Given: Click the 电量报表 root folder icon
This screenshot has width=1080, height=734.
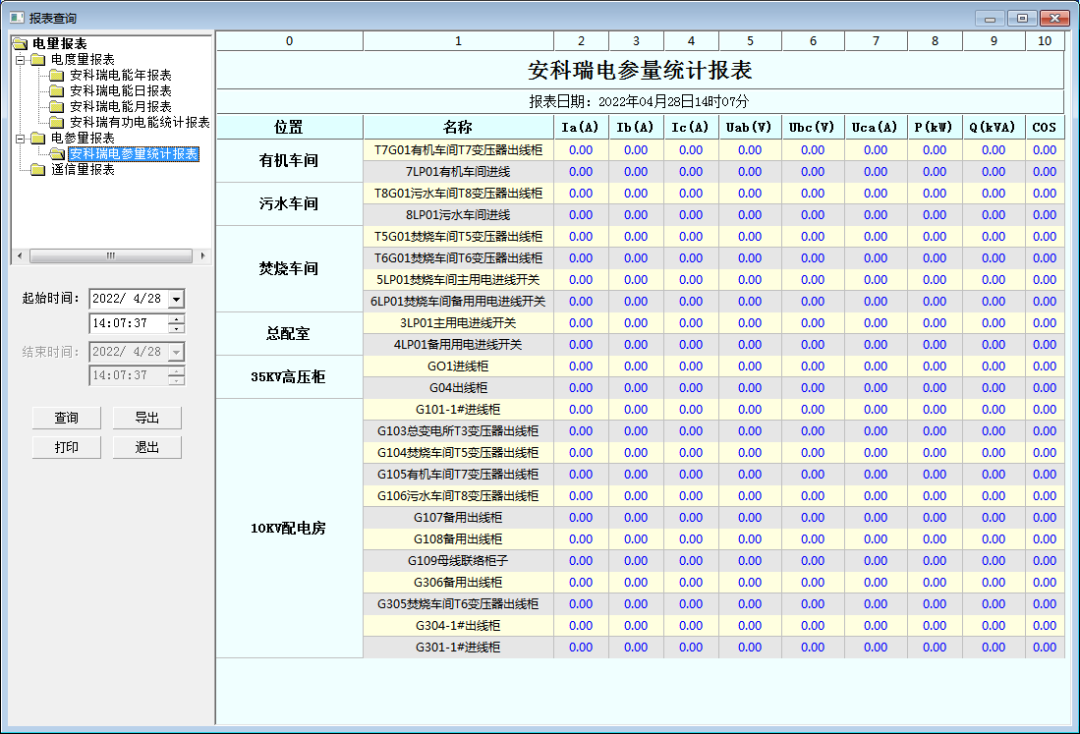Looking at the screenshot, I should pyautogui.click(x=21, y=44).
